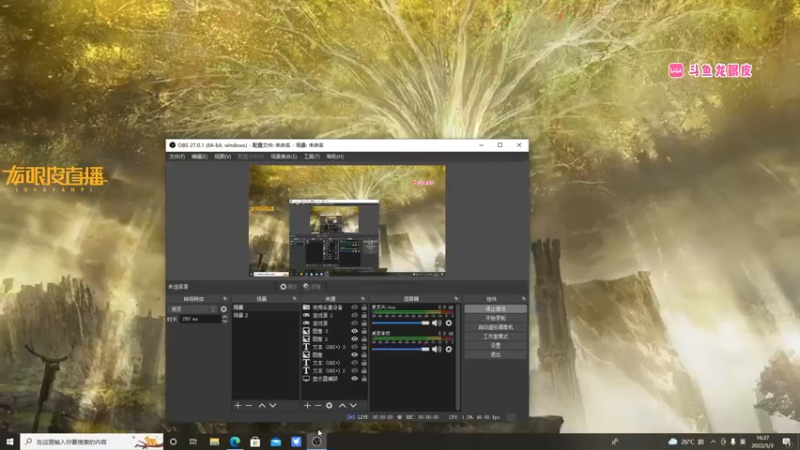Viewport: 800px width, 450px height.
Task: Toggle visibility of 视频采集设备 source
Action: [355, 308]
